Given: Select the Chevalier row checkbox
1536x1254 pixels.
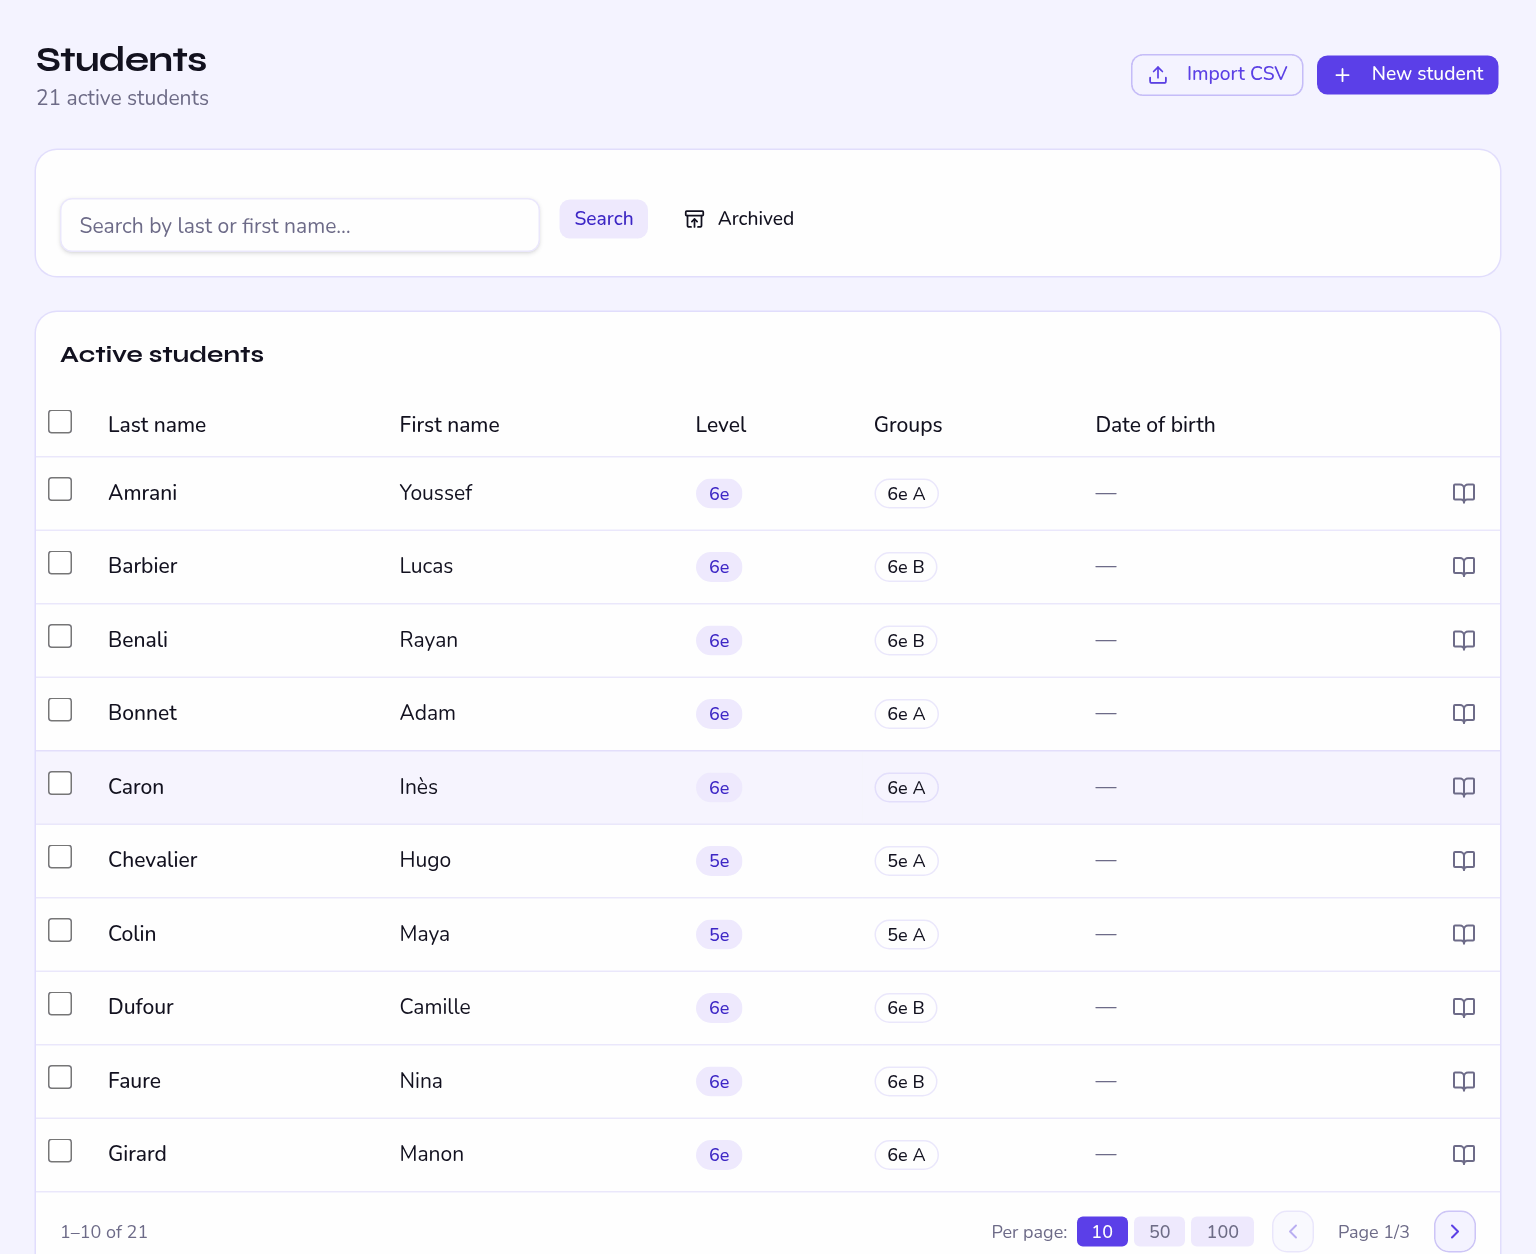Looking at the screenshot, I should (x=60, y=857).
